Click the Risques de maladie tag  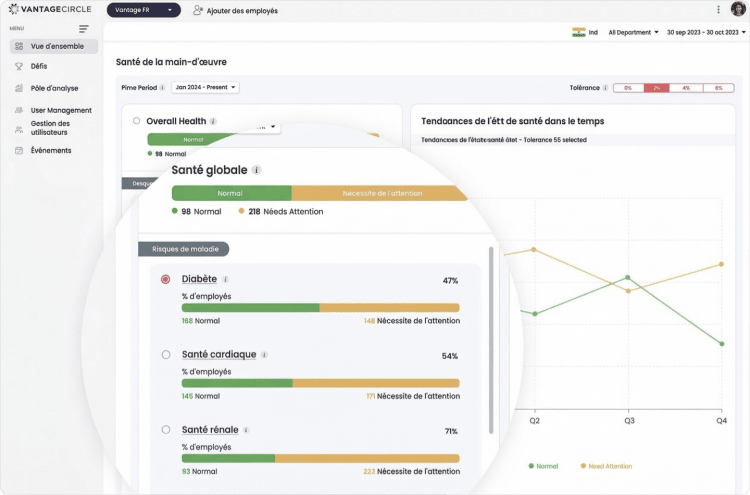(184, 249)
